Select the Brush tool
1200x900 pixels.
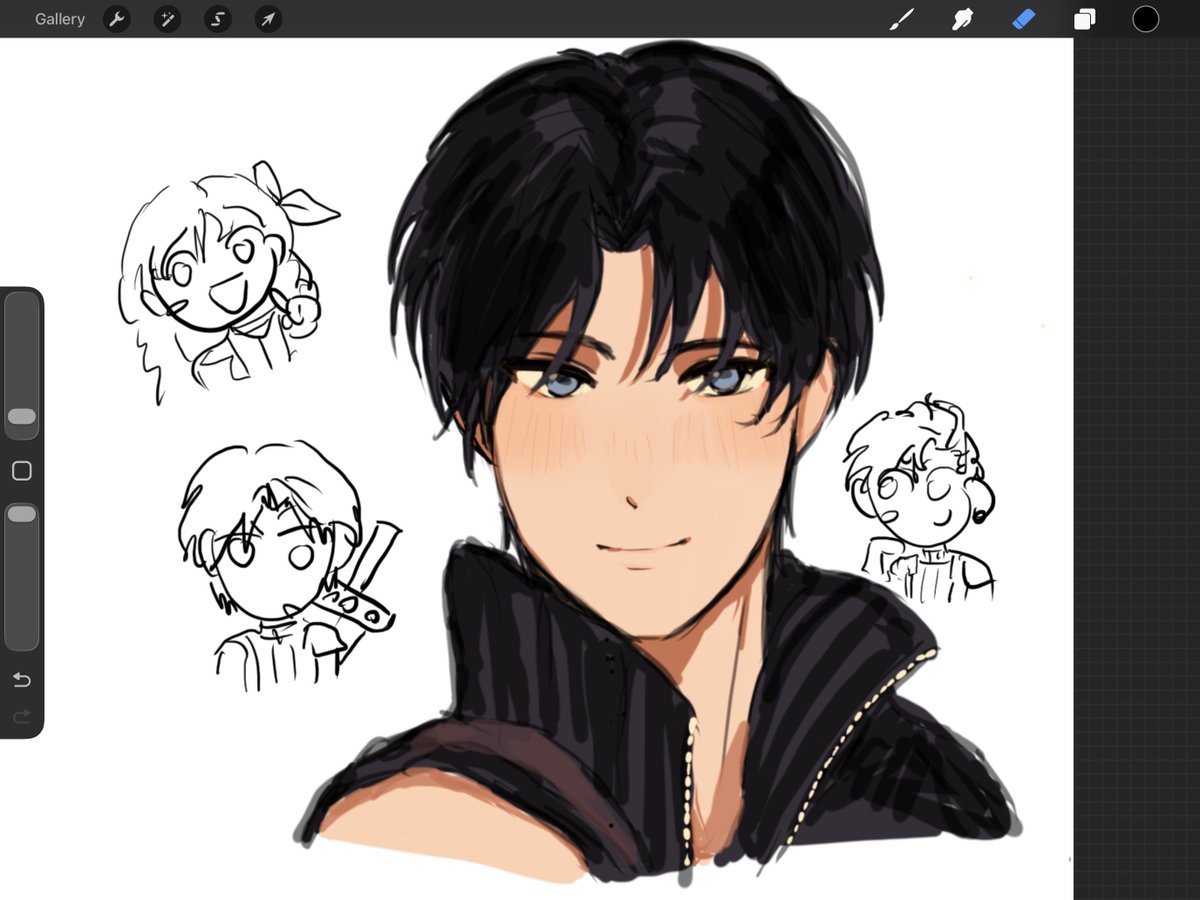[x=902, y=19]
